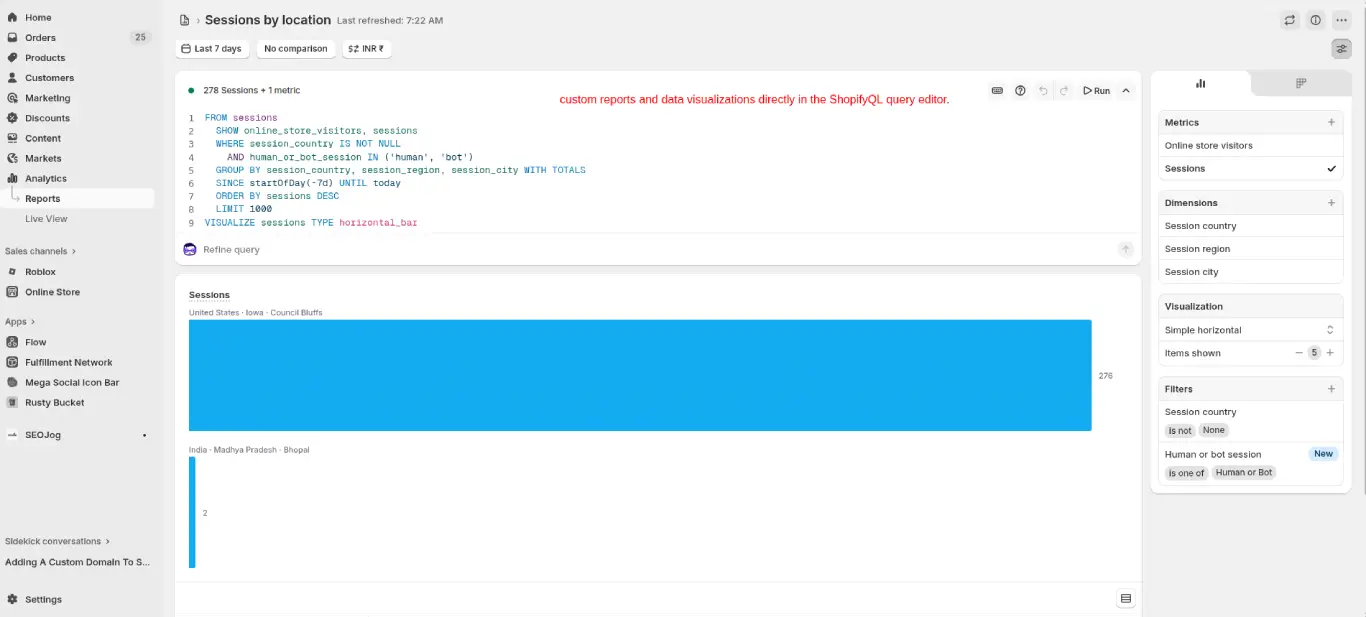Toggle the customization panel icon below the top bar
This screenshot has height=617, width=1366.
1341,48
